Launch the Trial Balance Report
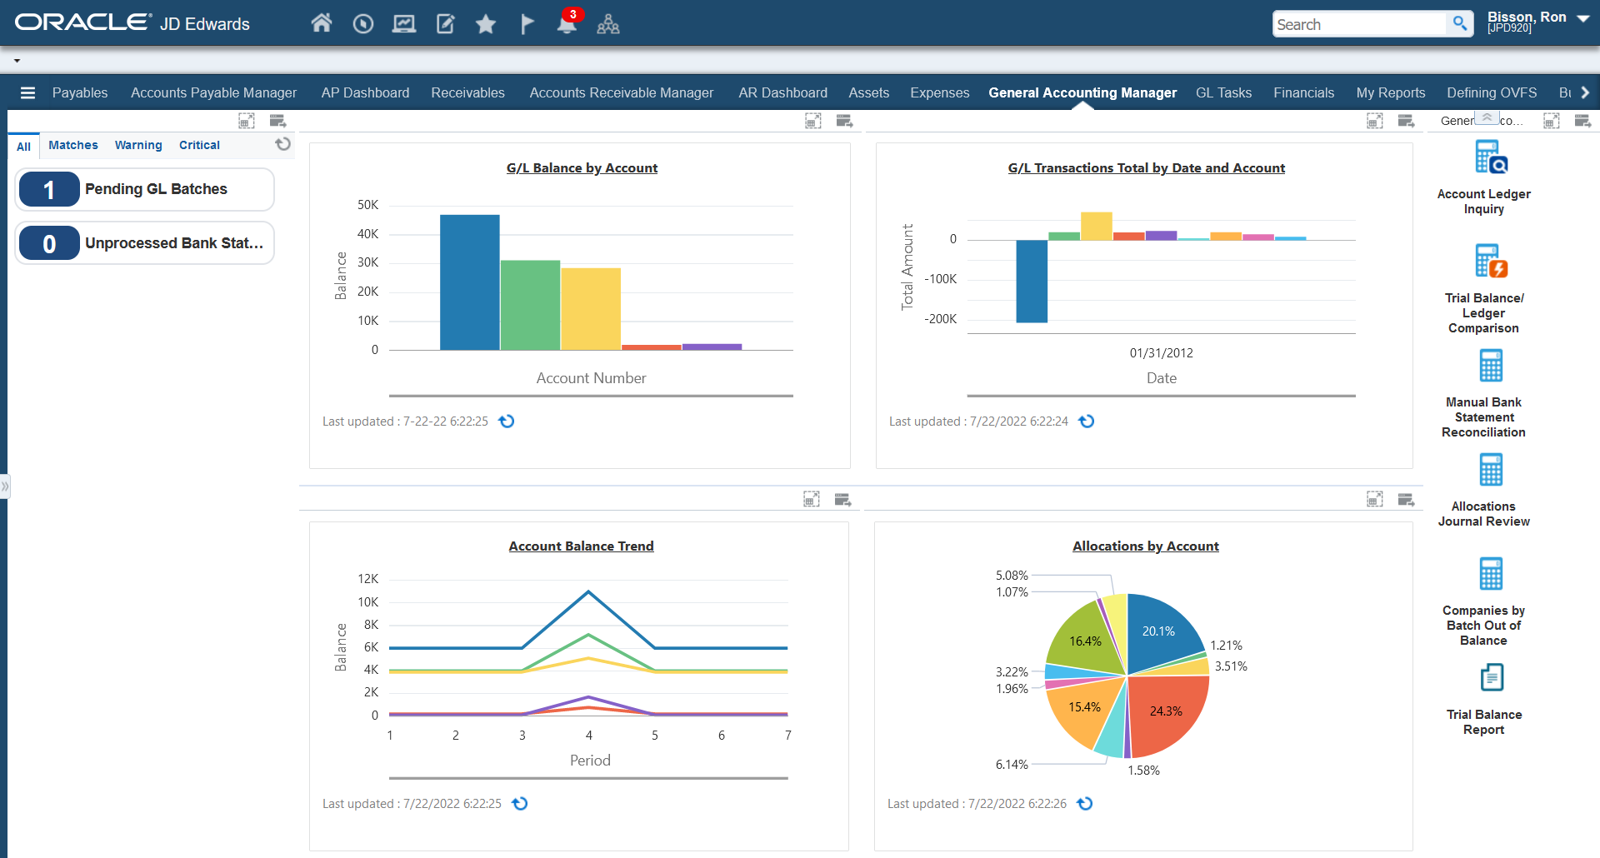This screenshot has height=858, width=1600. click(x=1490, y=679)
